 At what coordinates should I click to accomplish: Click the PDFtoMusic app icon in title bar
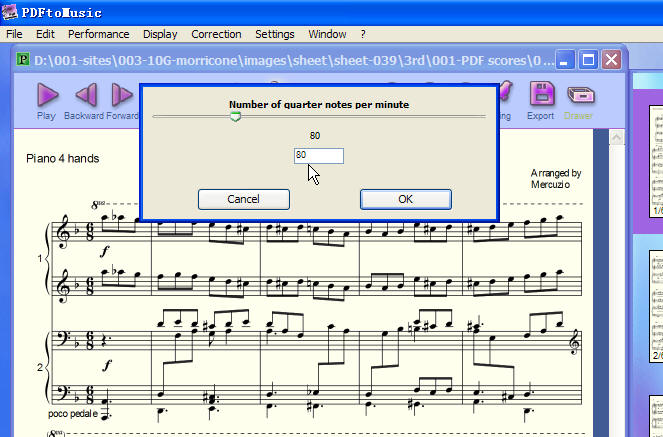point(9,12)
